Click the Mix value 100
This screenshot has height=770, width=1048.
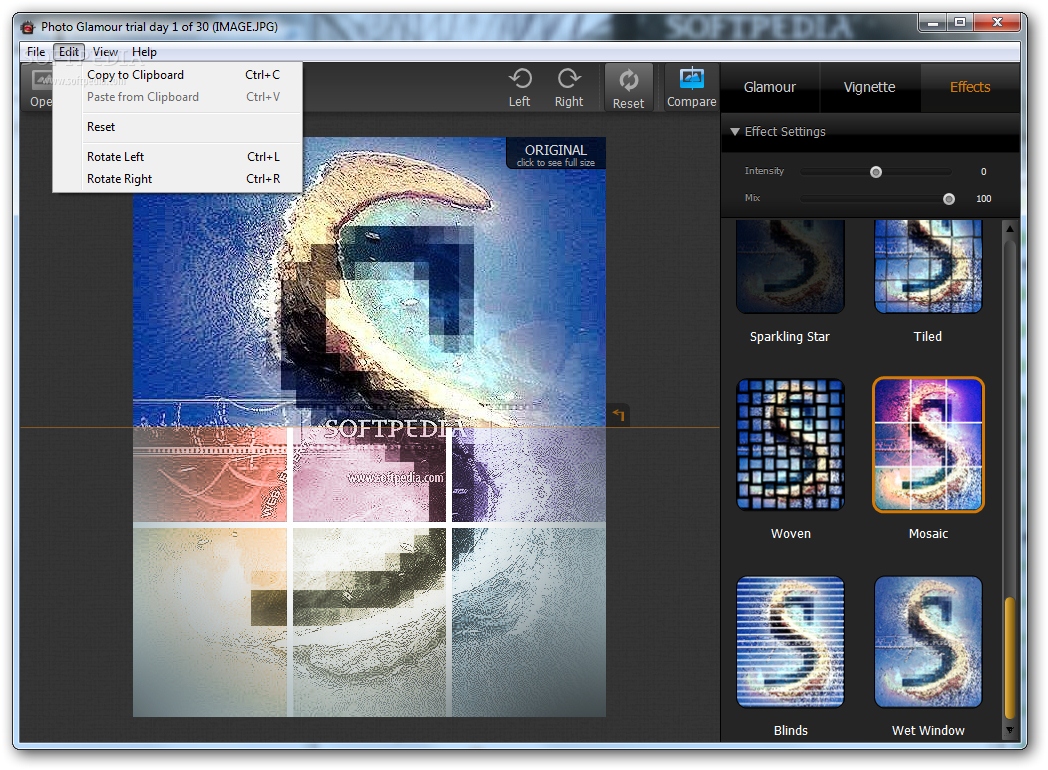(x=983, y=199)
